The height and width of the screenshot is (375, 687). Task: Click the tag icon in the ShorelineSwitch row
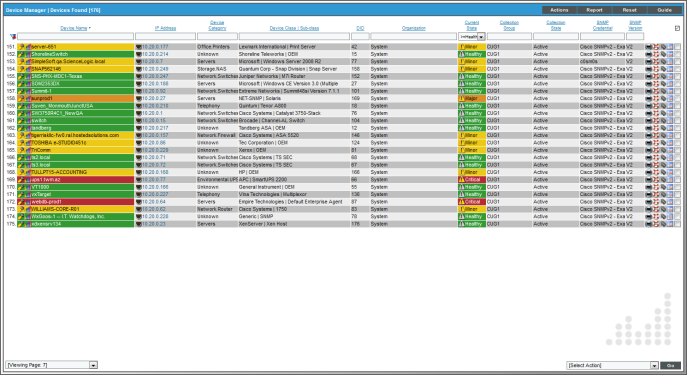point(663,54)
